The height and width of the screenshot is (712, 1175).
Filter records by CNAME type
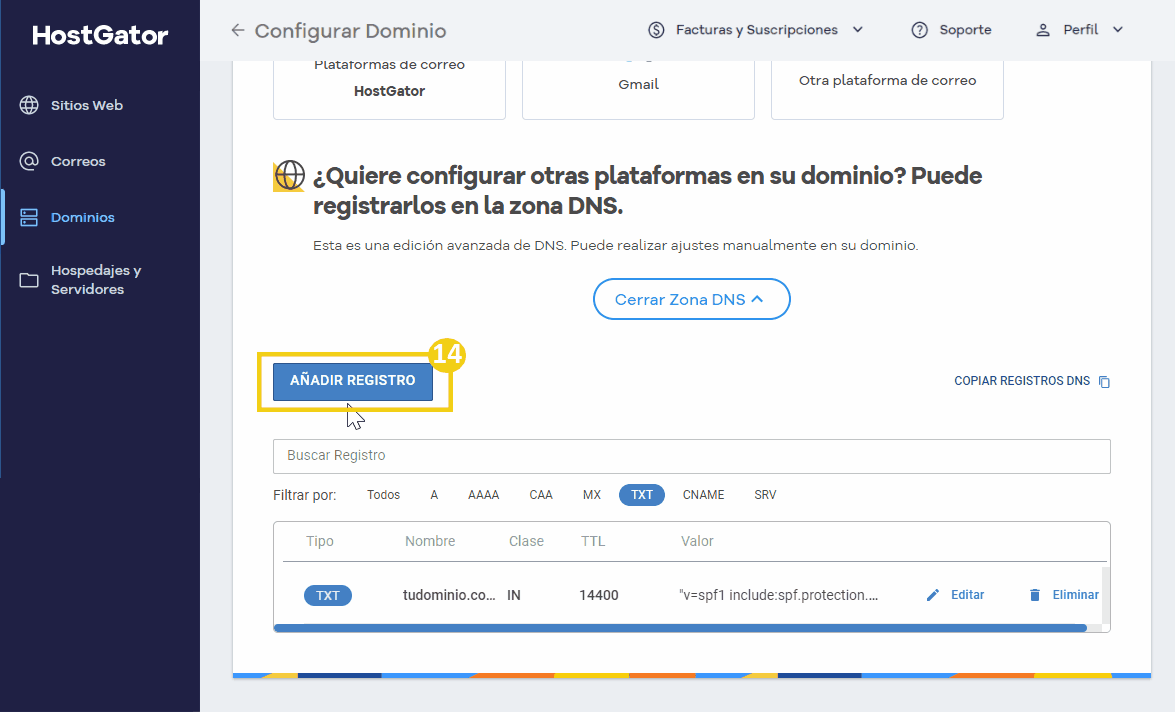pyautogui.click(x=703, y=495)
